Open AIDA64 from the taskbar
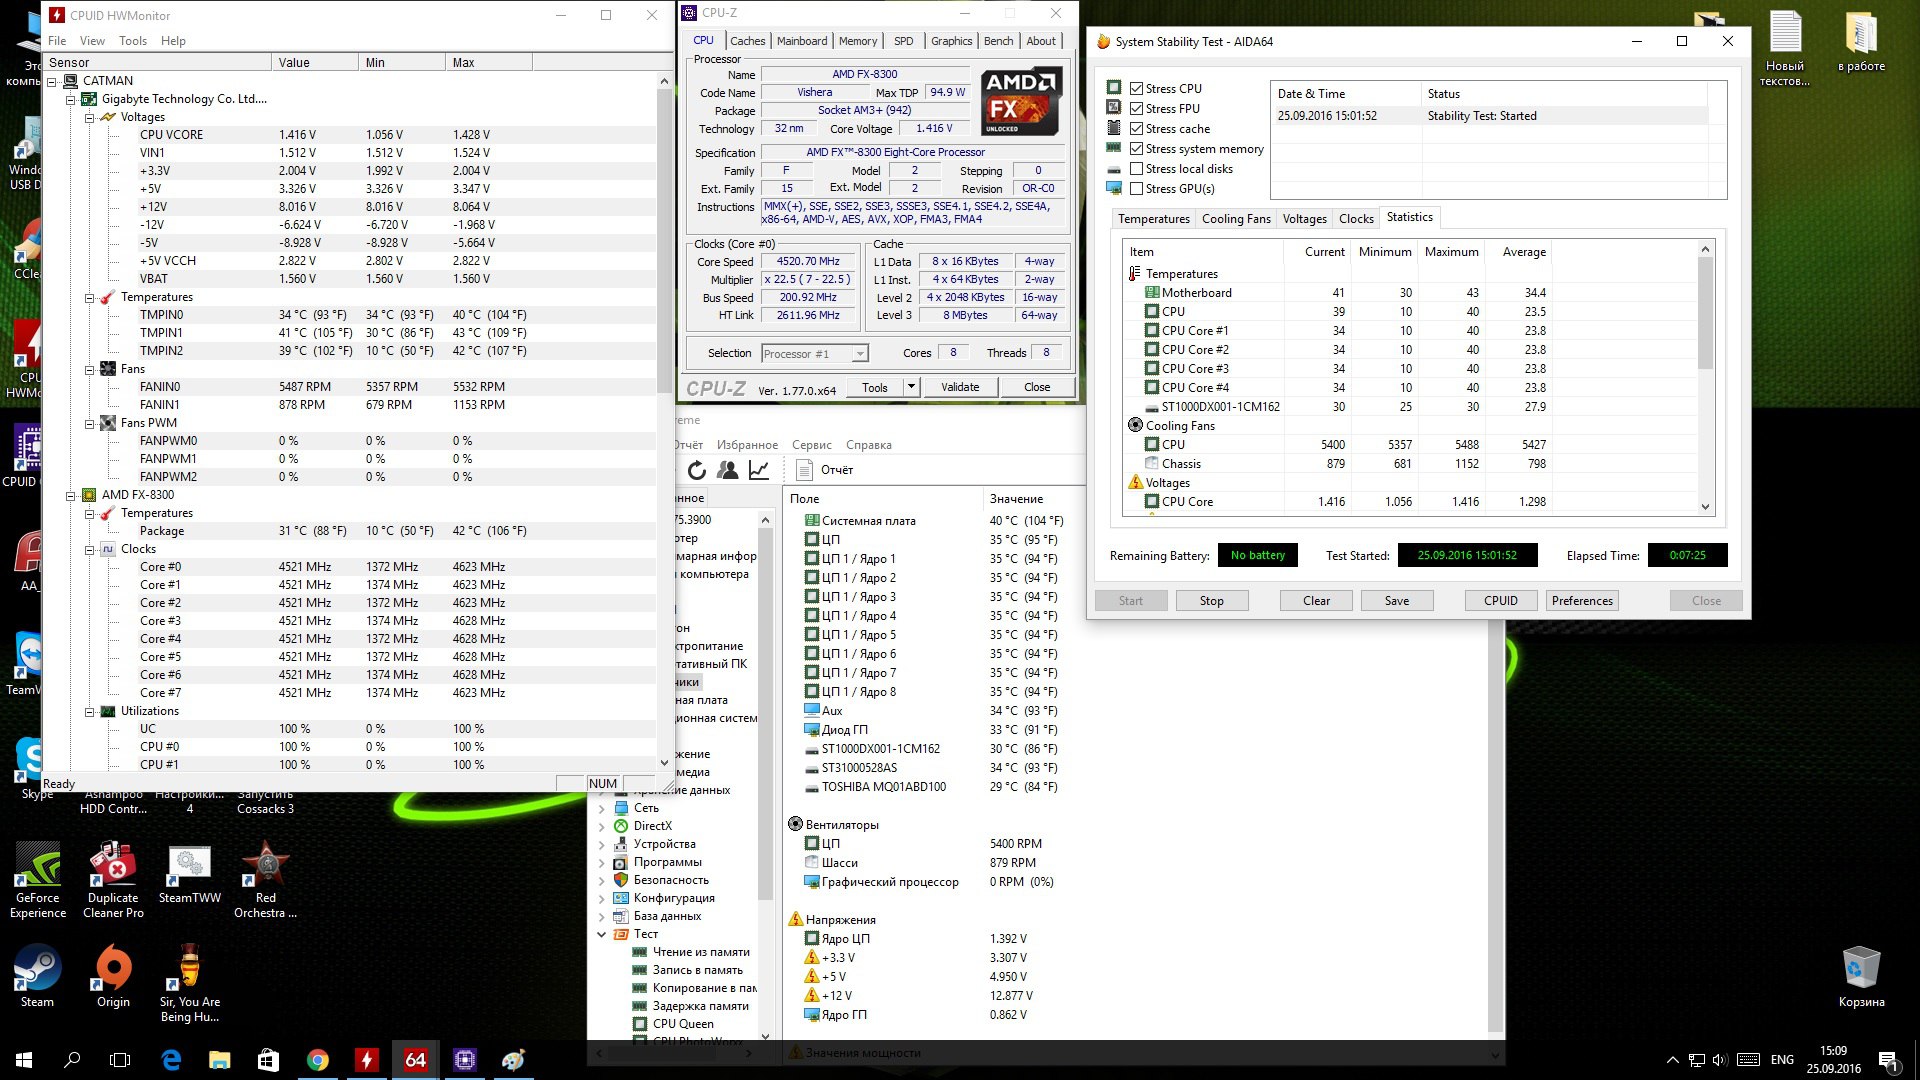 pyautogui.click(x=415, y=1060)
